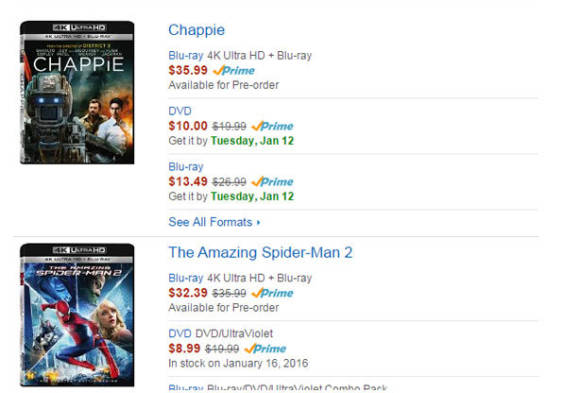
Task: Expand See All Formats for Chappie
Action: 210,222
